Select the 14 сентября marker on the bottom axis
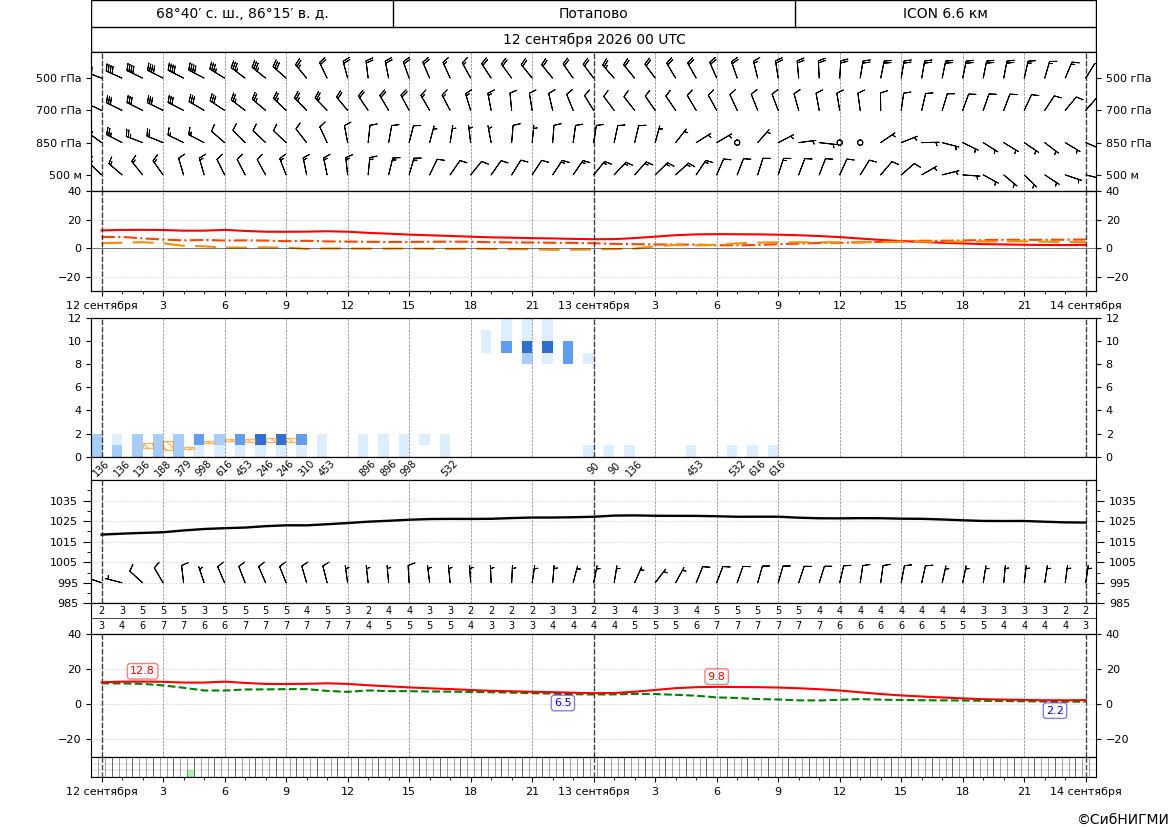 [1086, 791]
